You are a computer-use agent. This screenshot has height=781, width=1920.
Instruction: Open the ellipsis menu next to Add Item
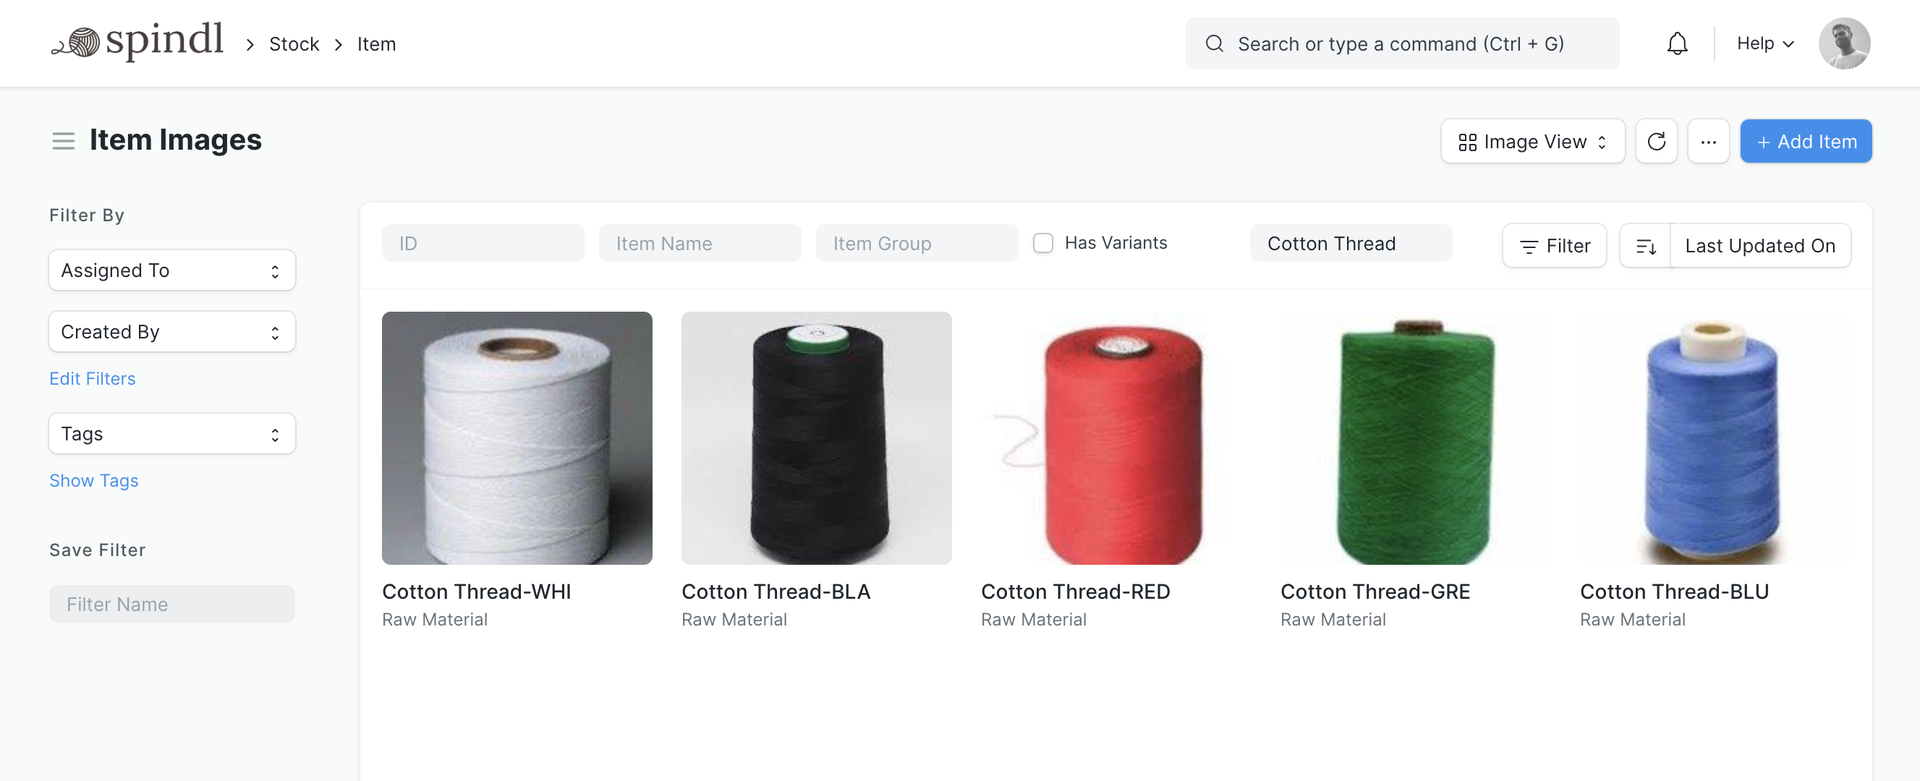[x=1708, y=141]
